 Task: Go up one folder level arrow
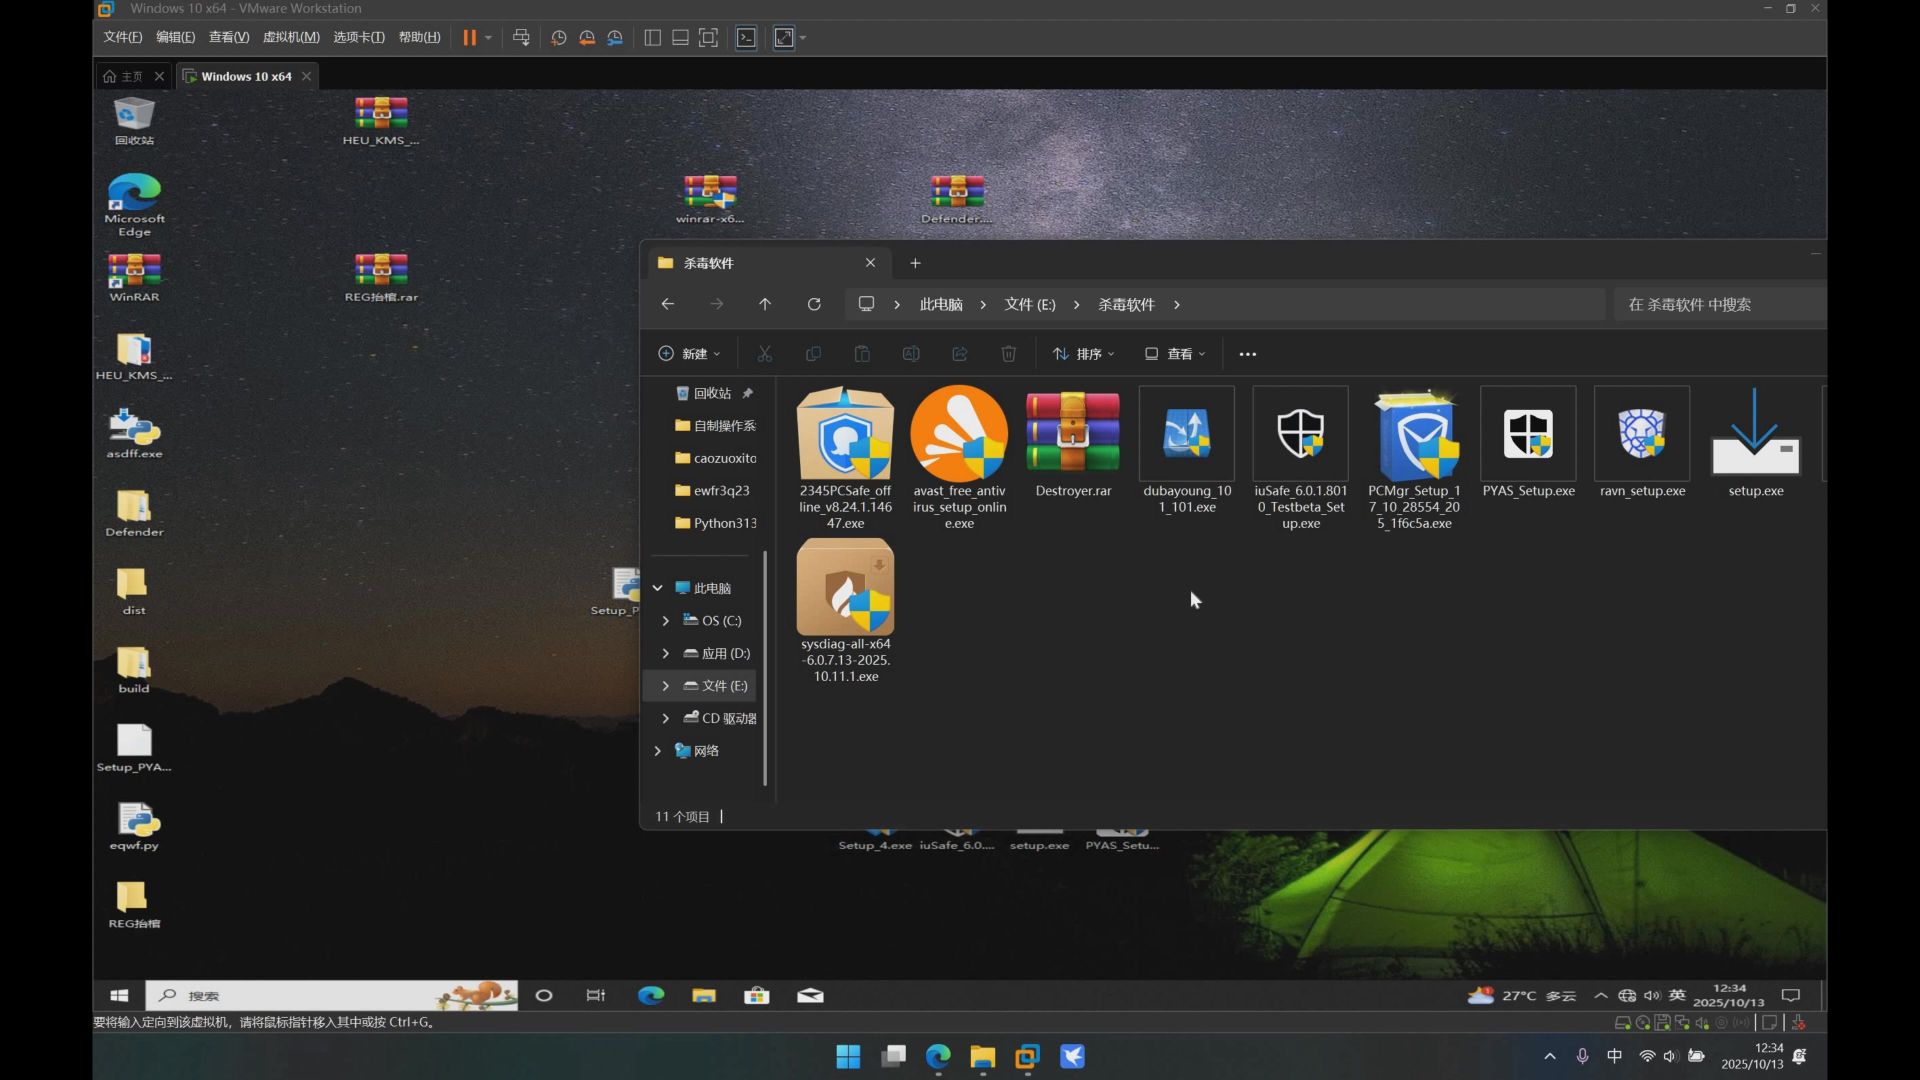point(765,304)
